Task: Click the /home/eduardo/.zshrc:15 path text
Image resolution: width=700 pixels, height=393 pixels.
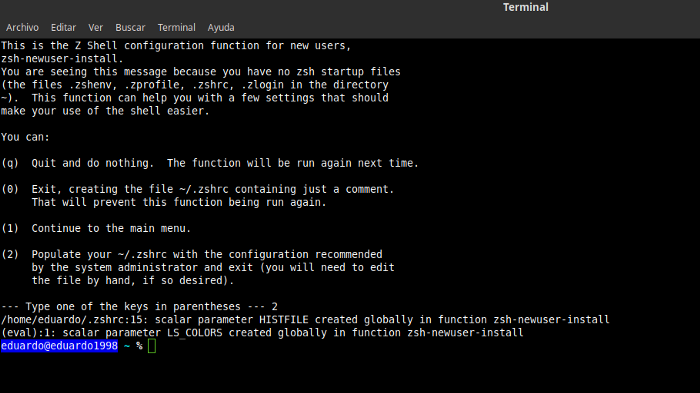Action: click(x=75, y=320)
